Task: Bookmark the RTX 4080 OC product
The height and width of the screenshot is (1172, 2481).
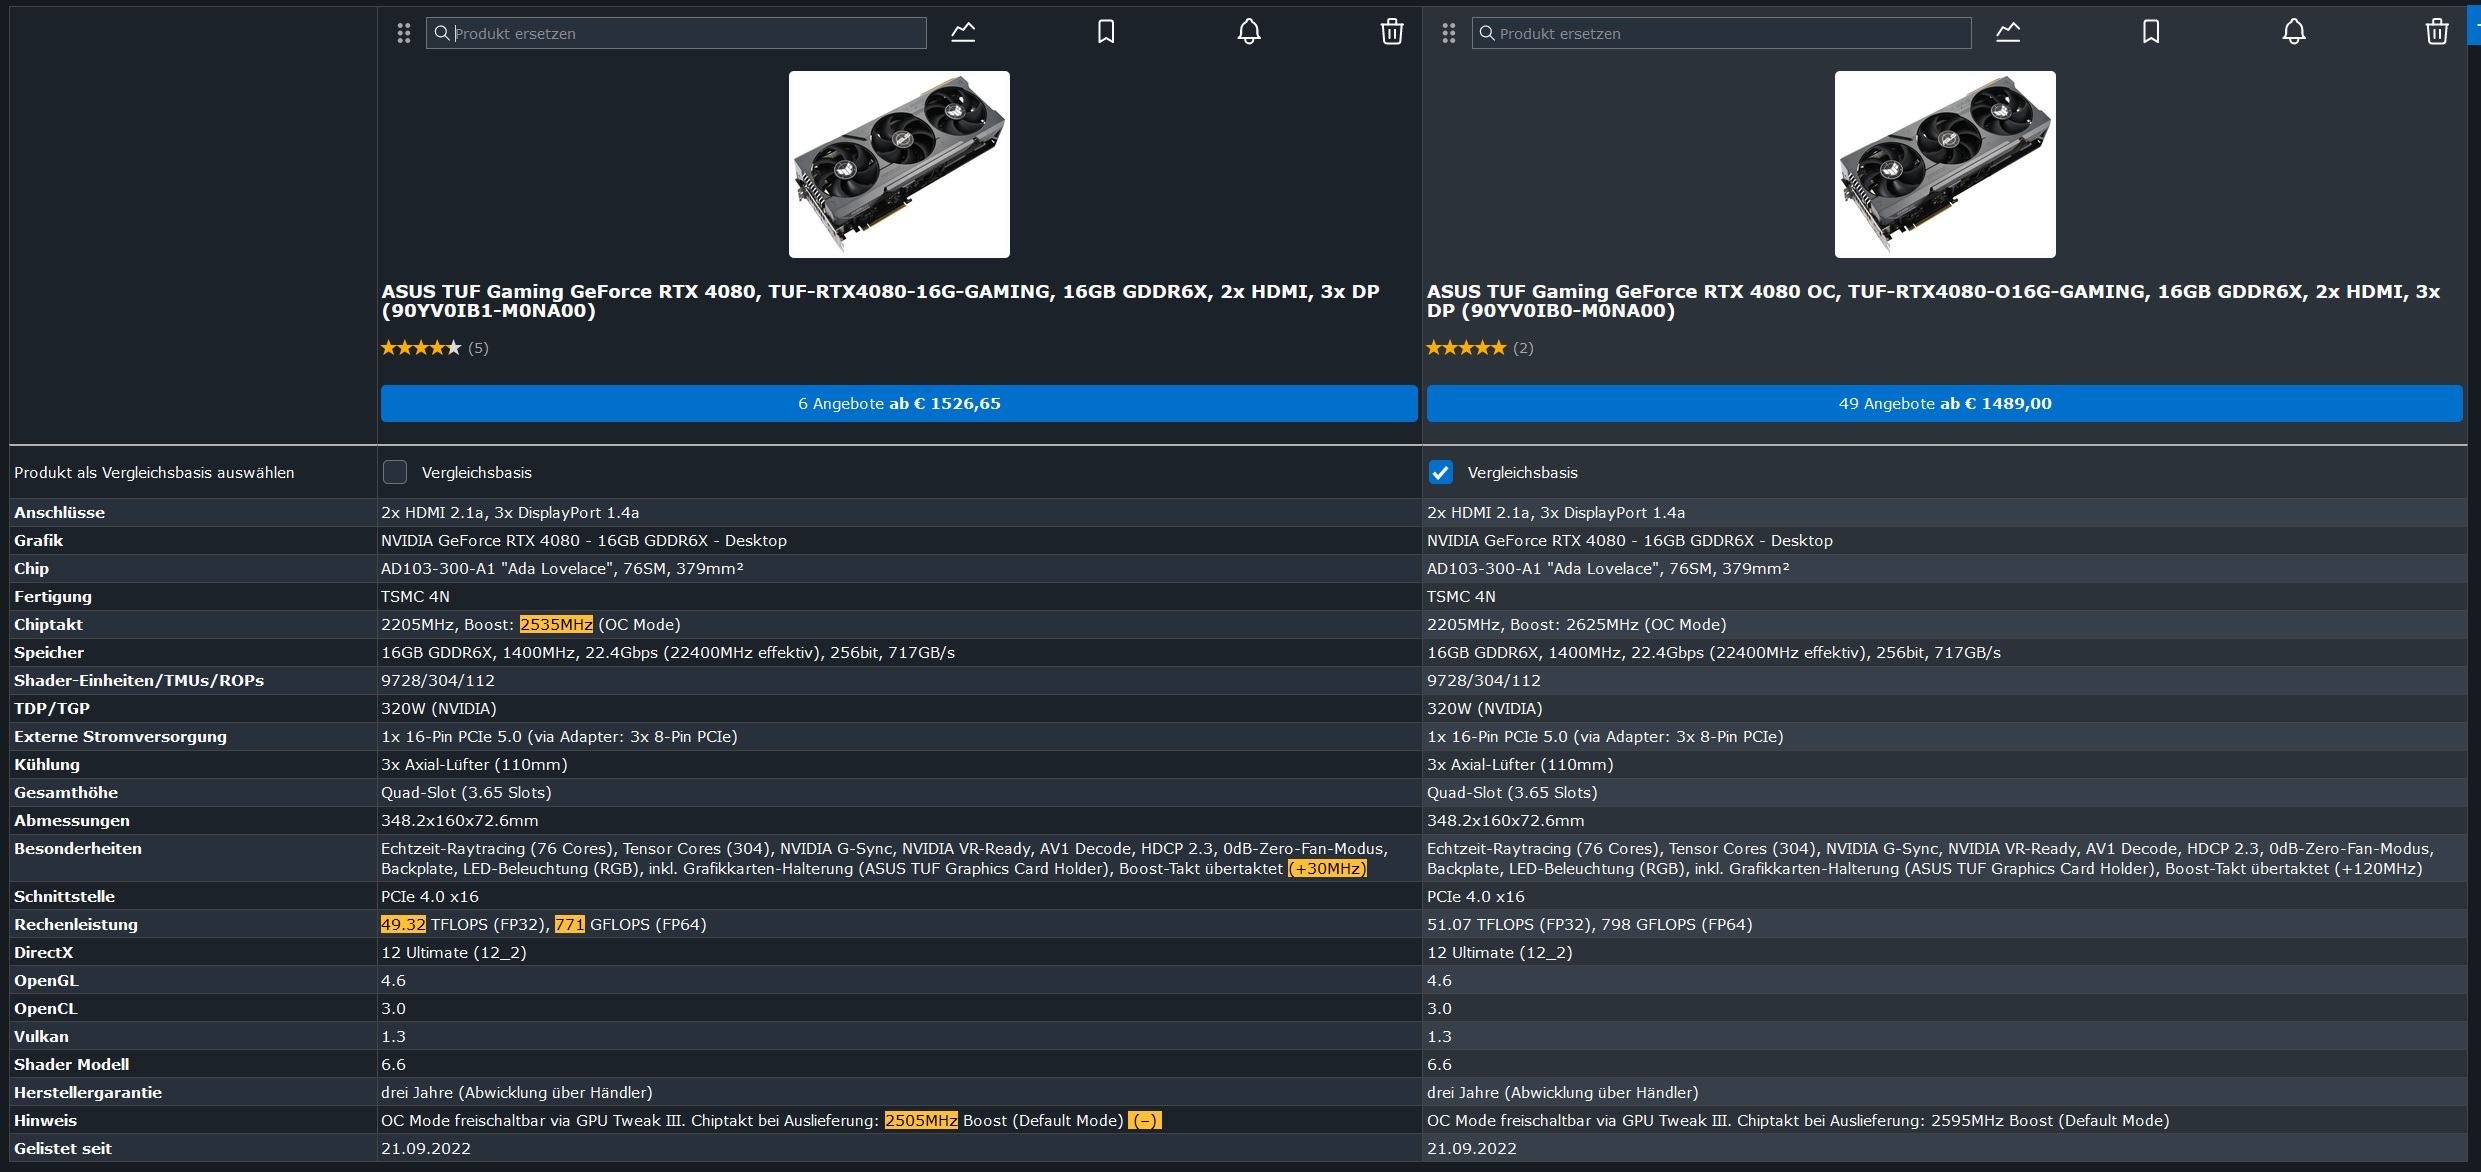Action: click(x=2151, y=32)
